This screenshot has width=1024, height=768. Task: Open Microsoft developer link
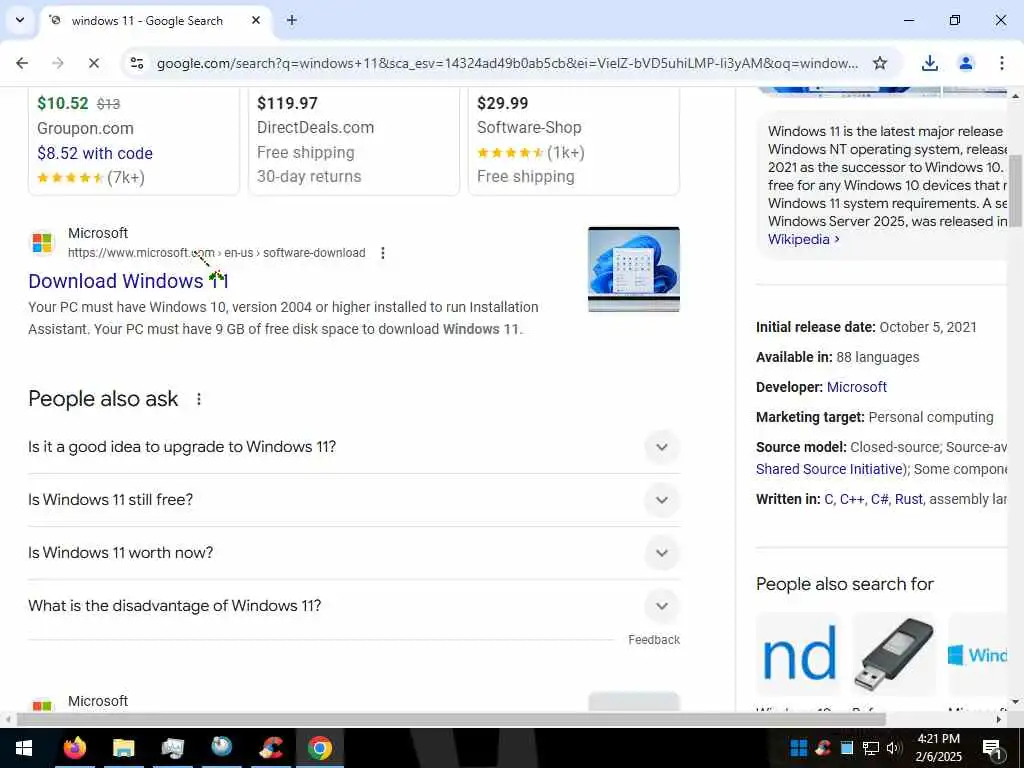(x=857, y=387)
